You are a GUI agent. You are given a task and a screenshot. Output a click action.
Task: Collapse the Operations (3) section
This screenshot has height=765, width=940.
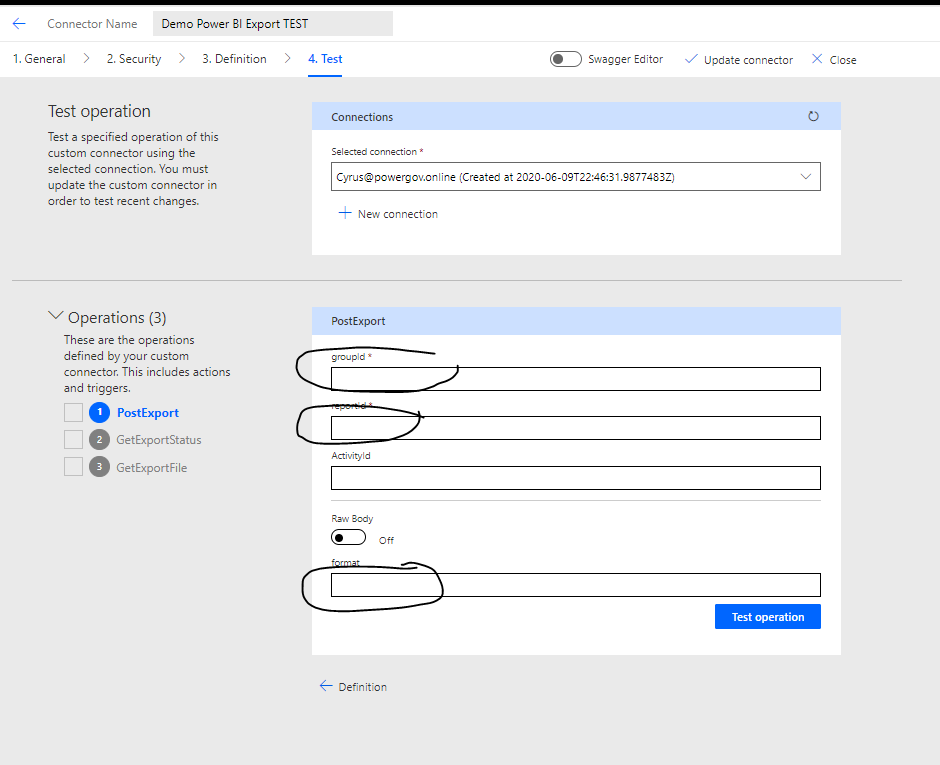click(55, 317)
